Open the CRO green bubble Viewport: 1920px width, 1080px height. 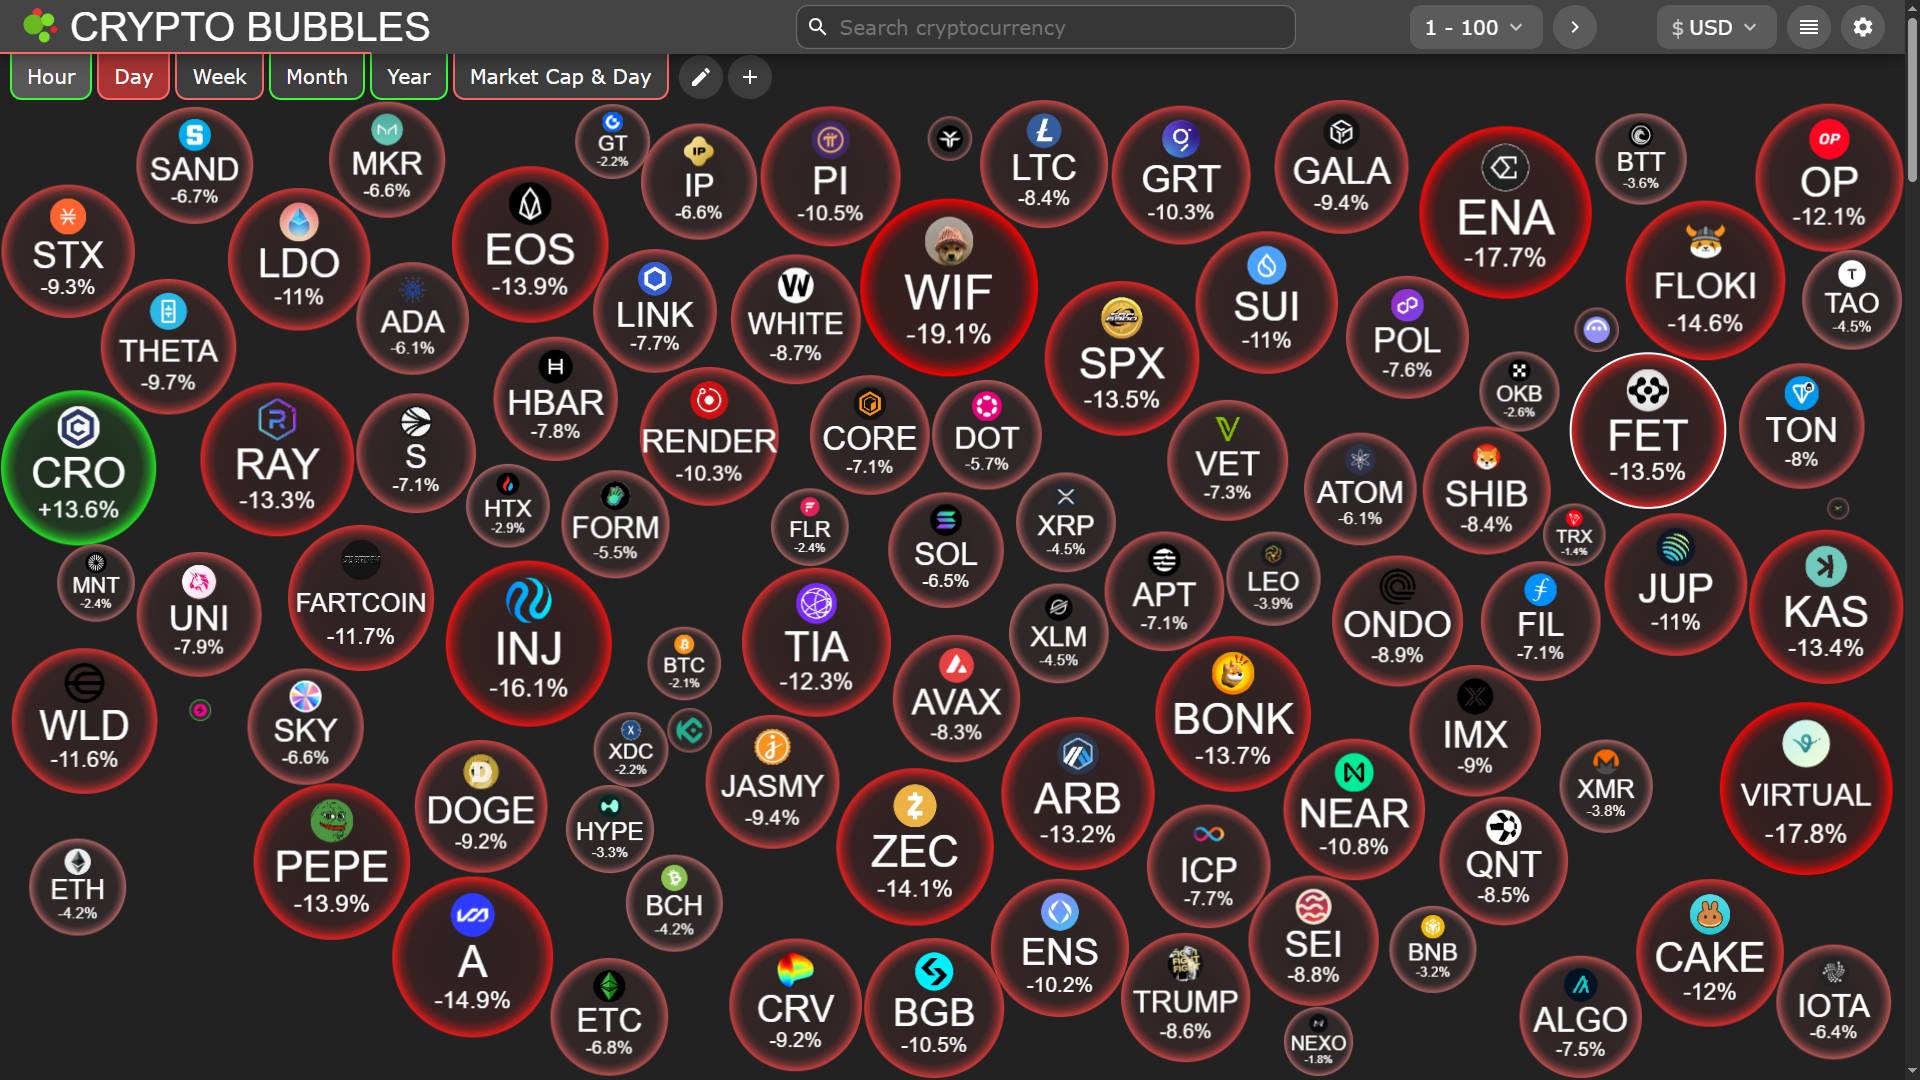[x=79, y=468]
